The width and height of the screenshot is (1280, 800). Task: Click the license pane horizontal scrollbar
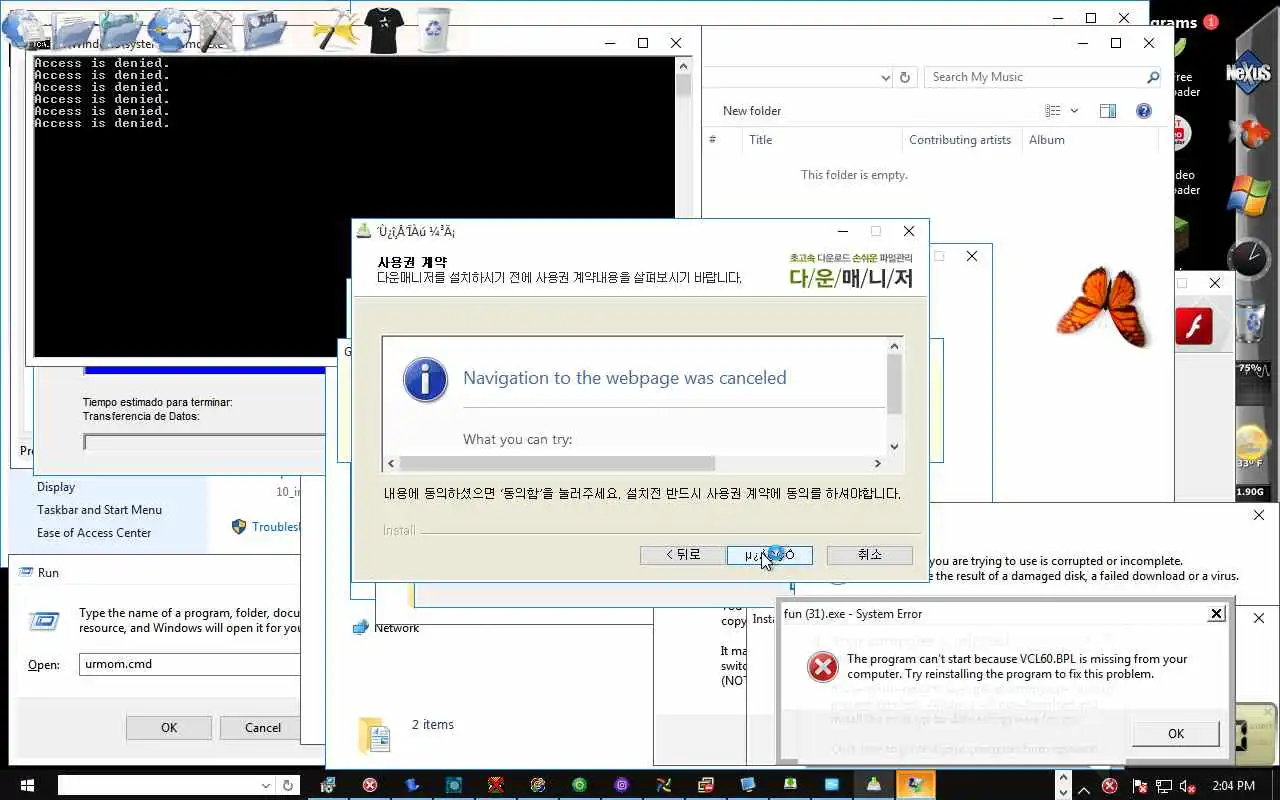[557, 464]
